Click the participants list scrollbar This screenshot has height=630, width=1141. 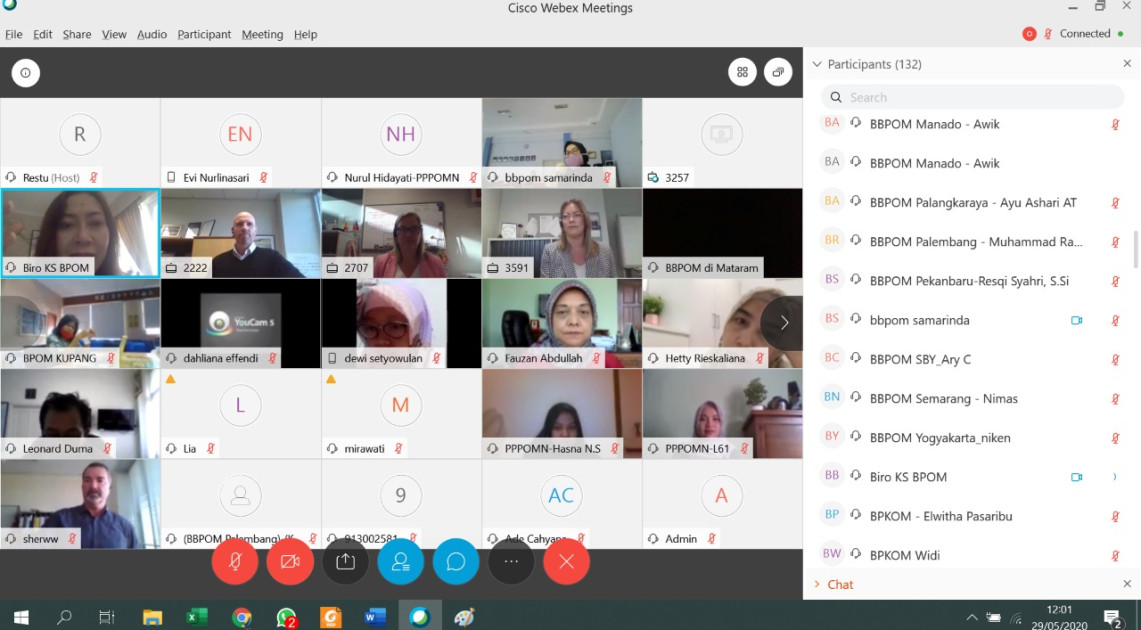(1135, 250)
